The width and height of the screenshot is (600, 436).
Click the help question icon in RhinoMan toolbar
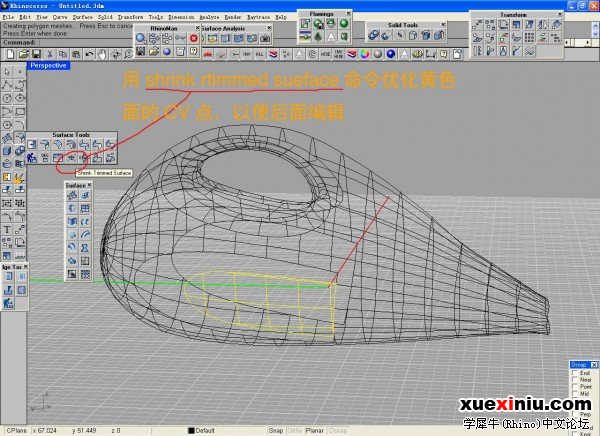194,51
